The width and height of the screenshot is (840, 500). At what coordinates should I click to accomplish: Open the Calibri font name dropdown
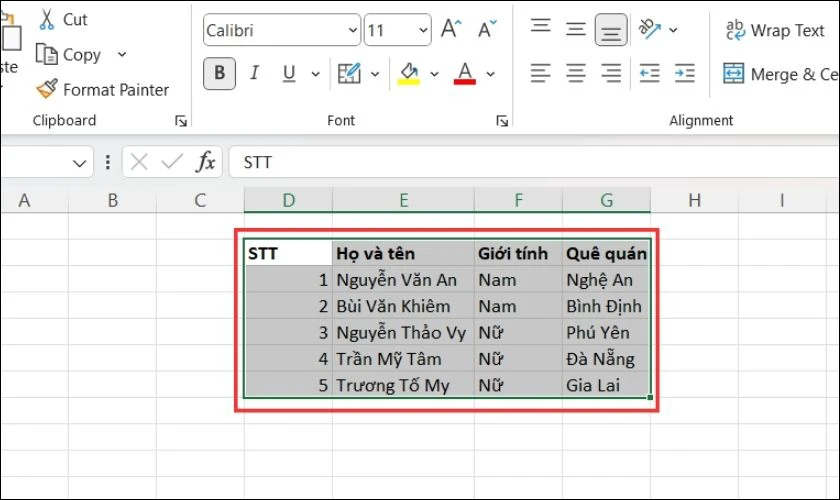352,31
